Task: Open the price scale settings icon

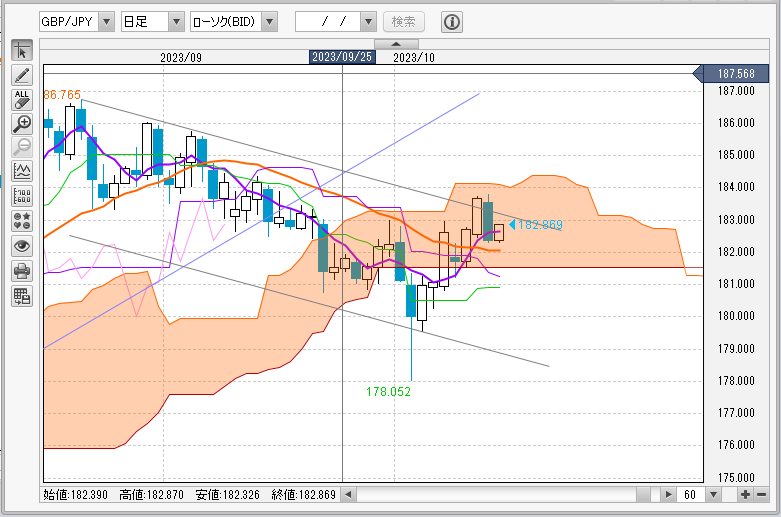Action: 22,196
